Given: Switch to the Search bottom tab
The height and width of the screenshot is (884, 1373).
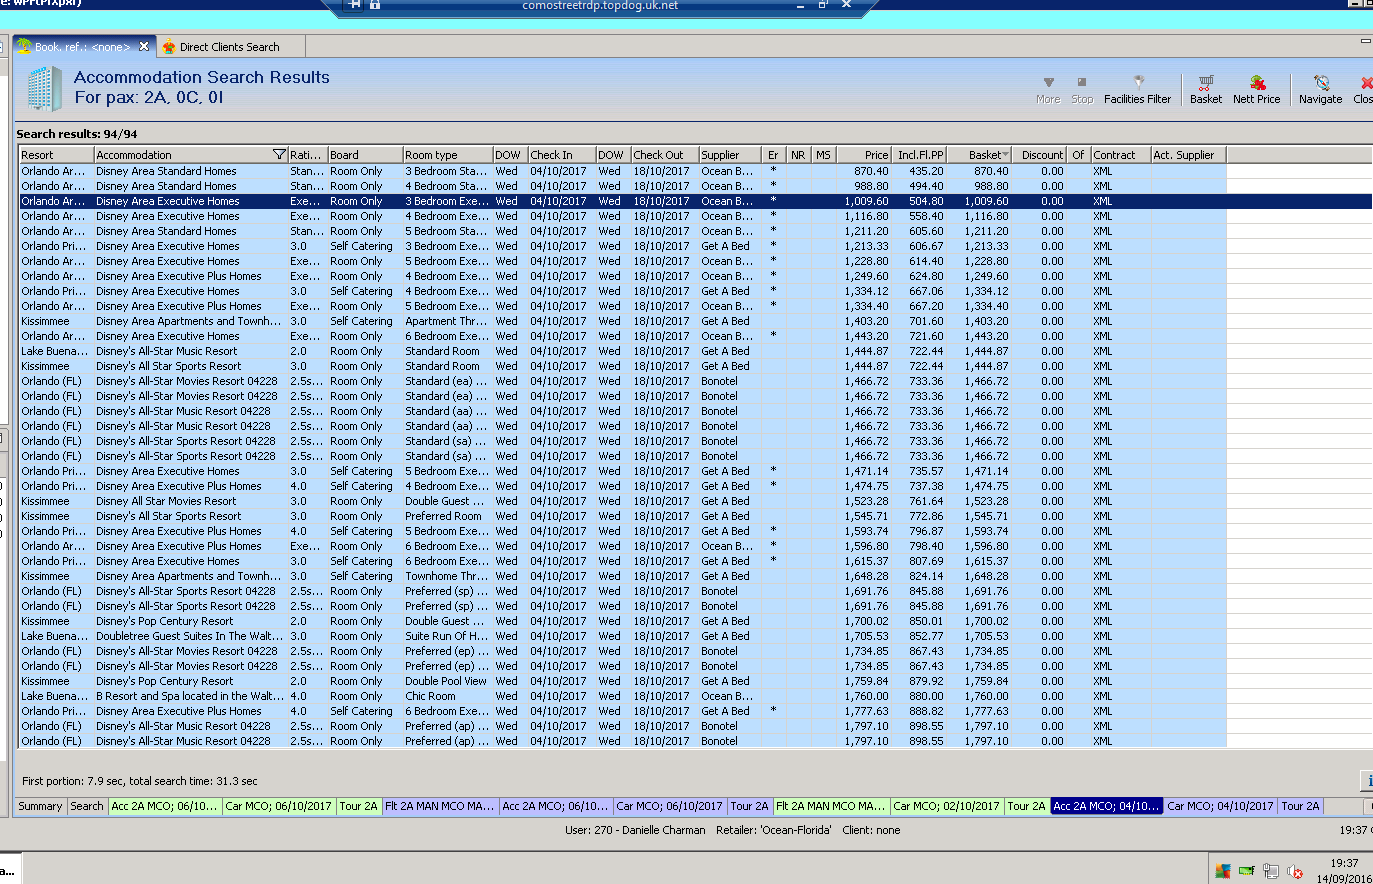Looking at the screenshot, I should pos(87,806).
